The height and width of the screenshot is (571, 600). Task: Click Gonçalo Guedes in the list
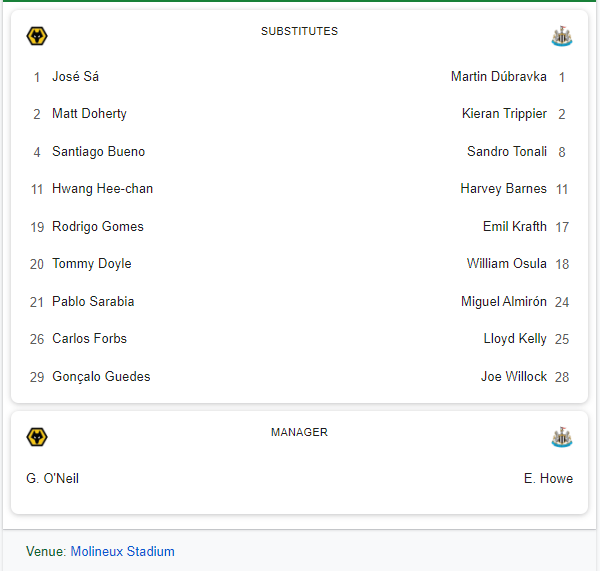(x=101, y=377)
